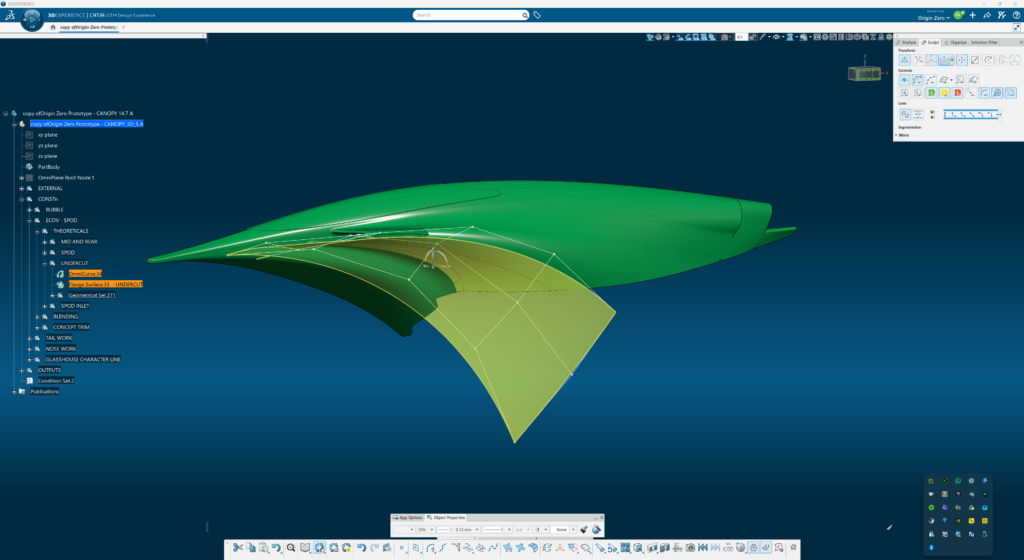Click the paintbrush icon in Object Properties
Viewport: 1024px width, 560px height.
click(584, 529)
